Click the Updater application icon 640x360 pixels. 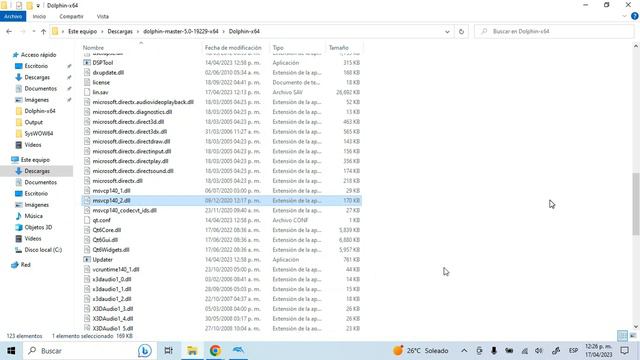[x=87, y=260]
